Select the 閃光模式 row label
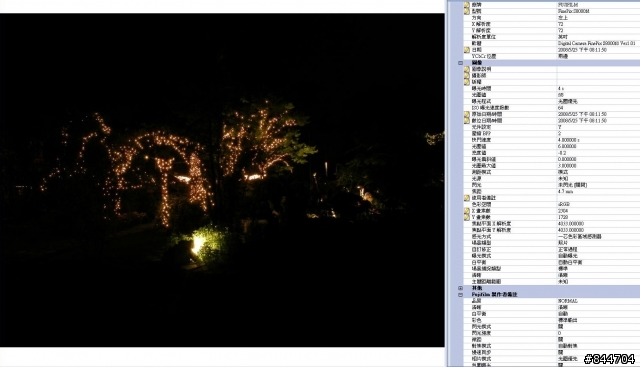 (x=481, y=327)
